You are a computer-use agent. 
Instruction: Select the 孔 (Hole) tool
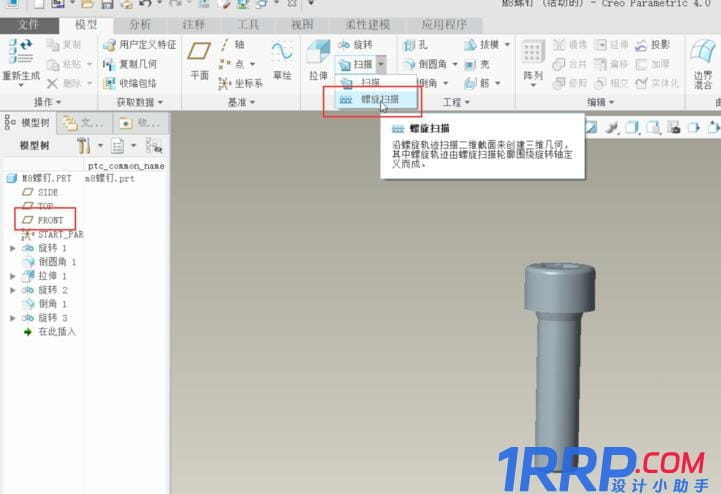click(415, 45)
